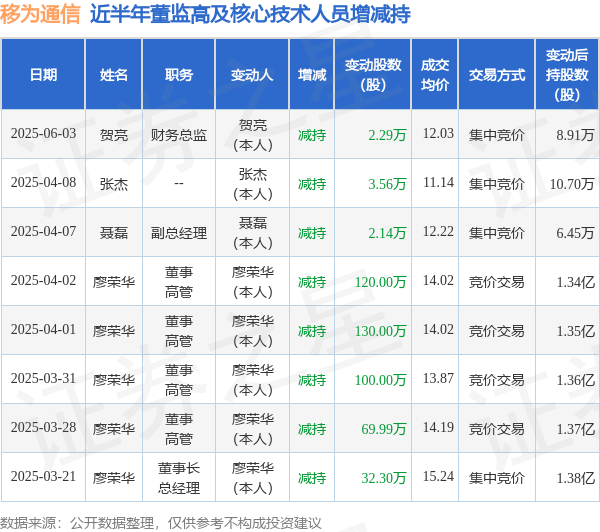Select the 变动股数(股) column header
The image size is (600, 532).
pos(373,75)
